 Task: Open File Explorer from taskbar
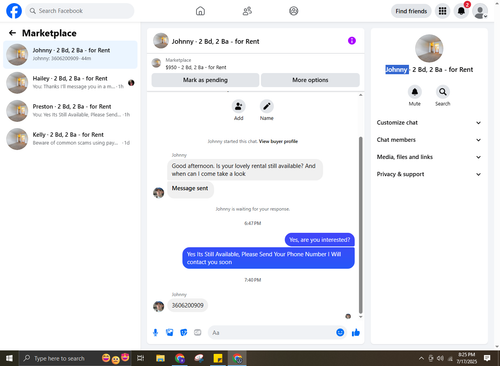pos(160,358)
